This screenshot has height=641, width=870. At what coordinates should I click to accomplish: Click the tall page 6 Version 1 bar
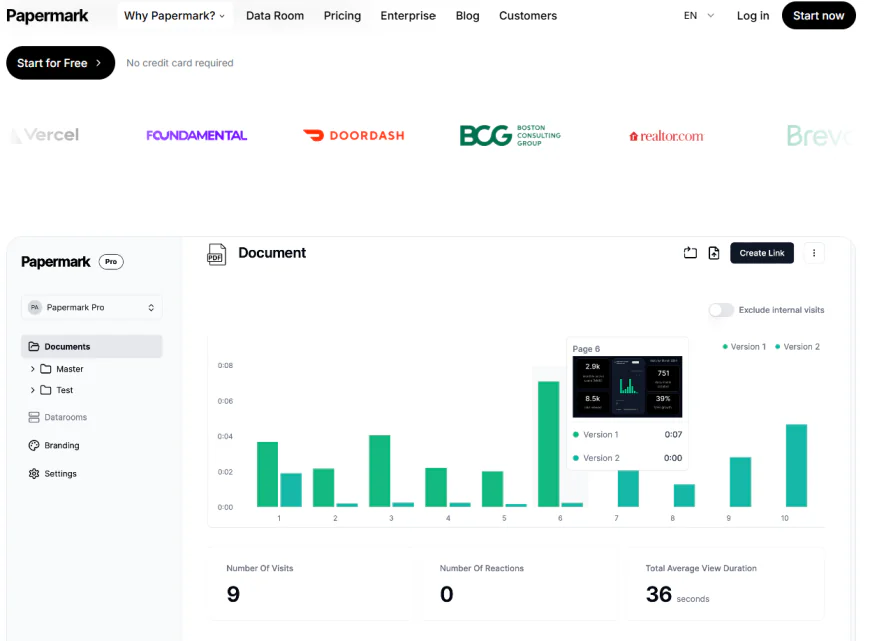tap(548, 444)
